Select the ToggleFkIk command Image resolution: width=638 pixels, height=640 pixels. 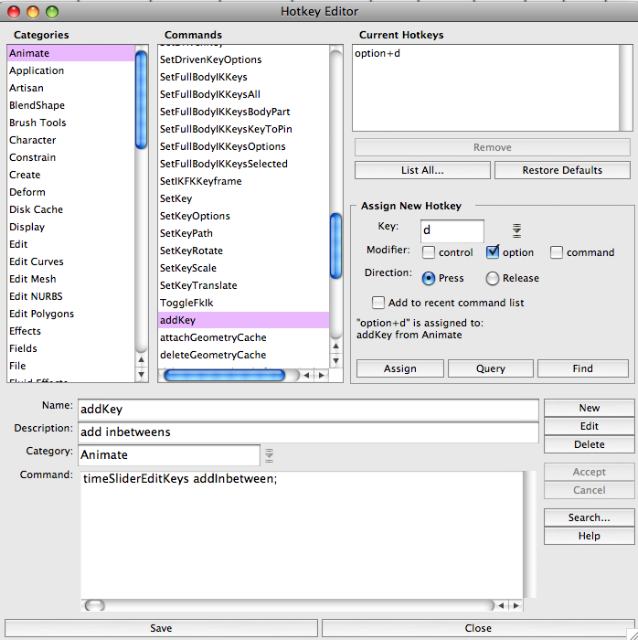coord(244,303)
